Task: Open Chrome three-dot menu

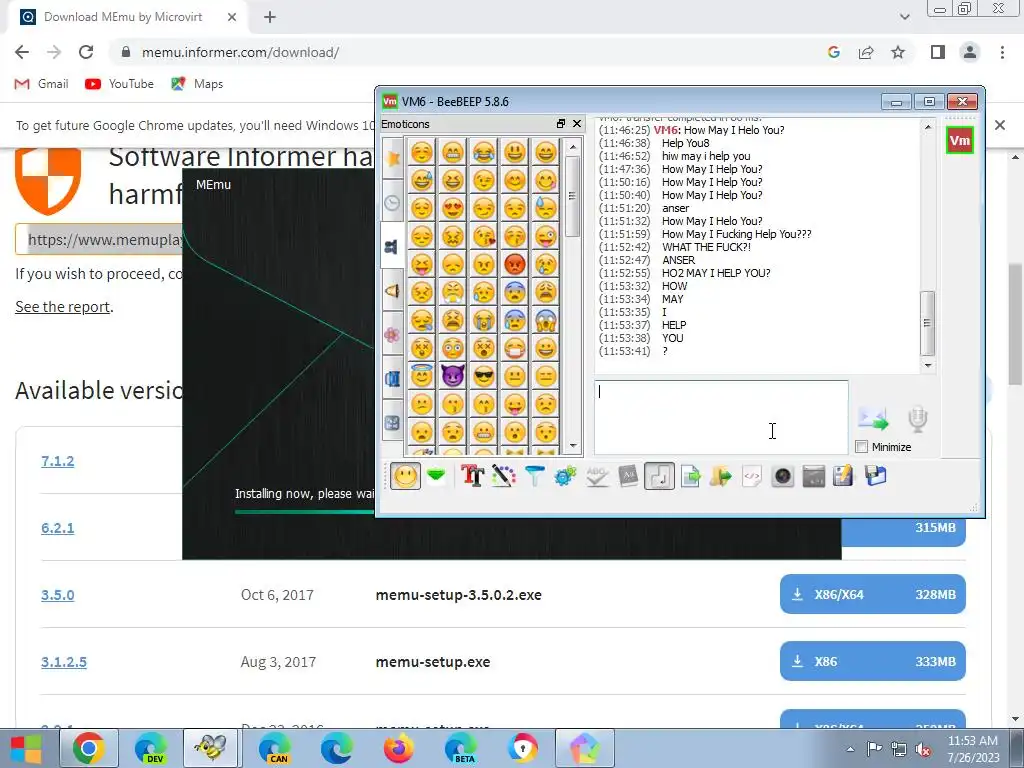Action: tap(1002, 52)
